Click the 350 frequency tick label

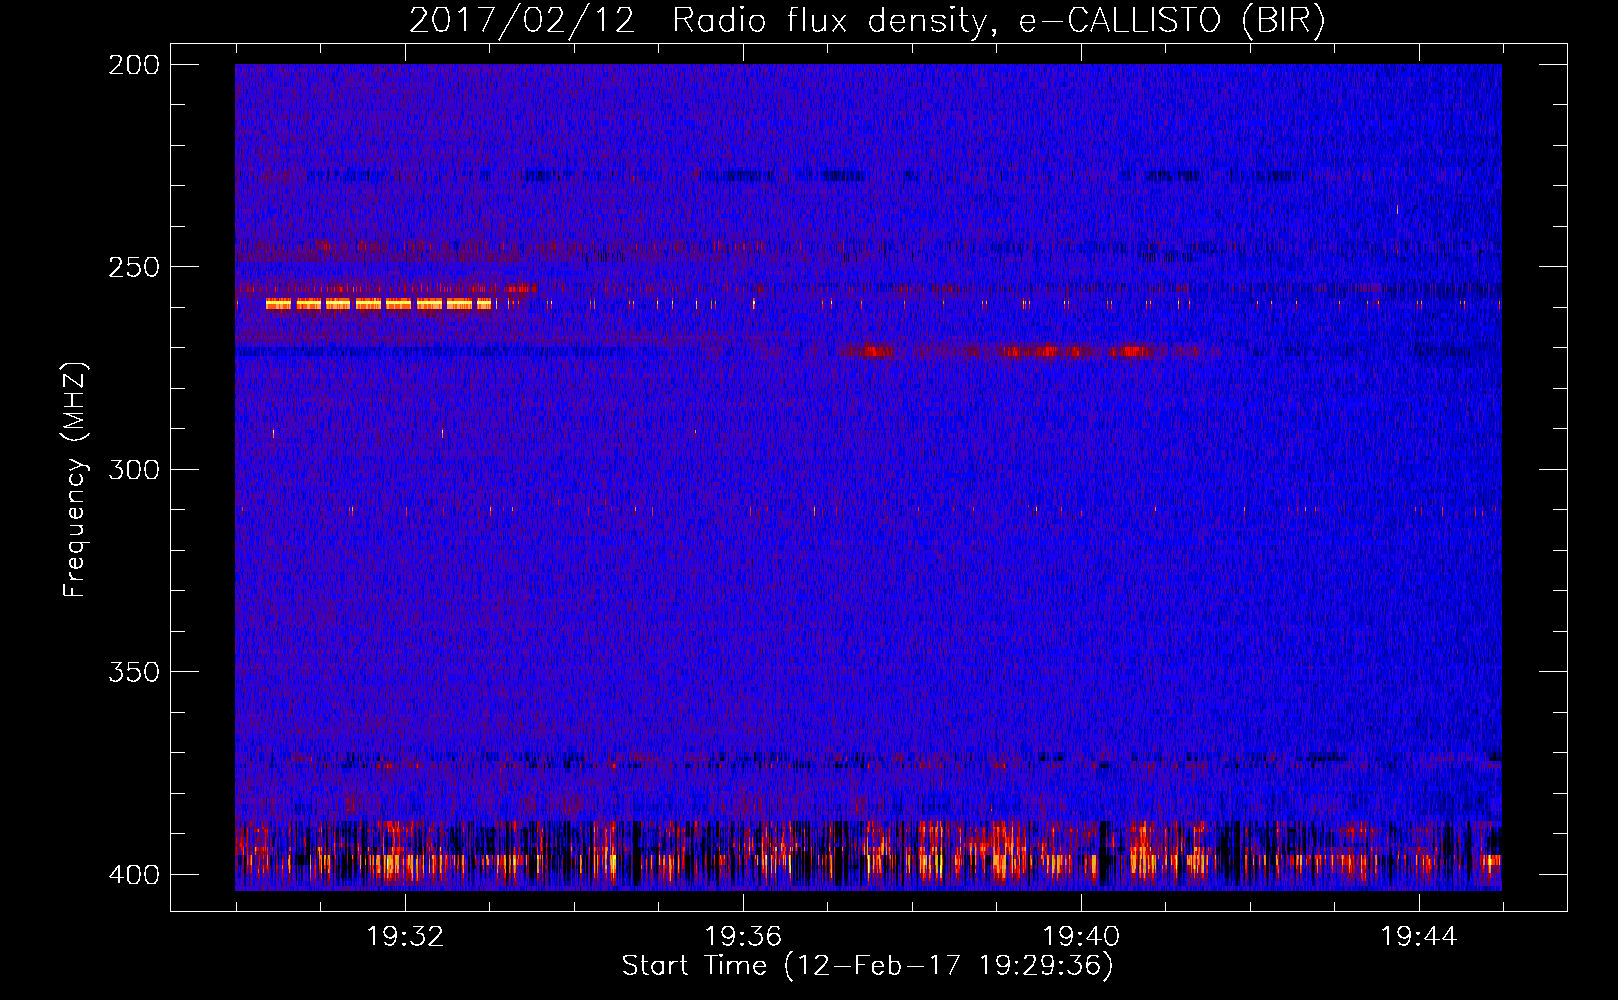[133, 671]
